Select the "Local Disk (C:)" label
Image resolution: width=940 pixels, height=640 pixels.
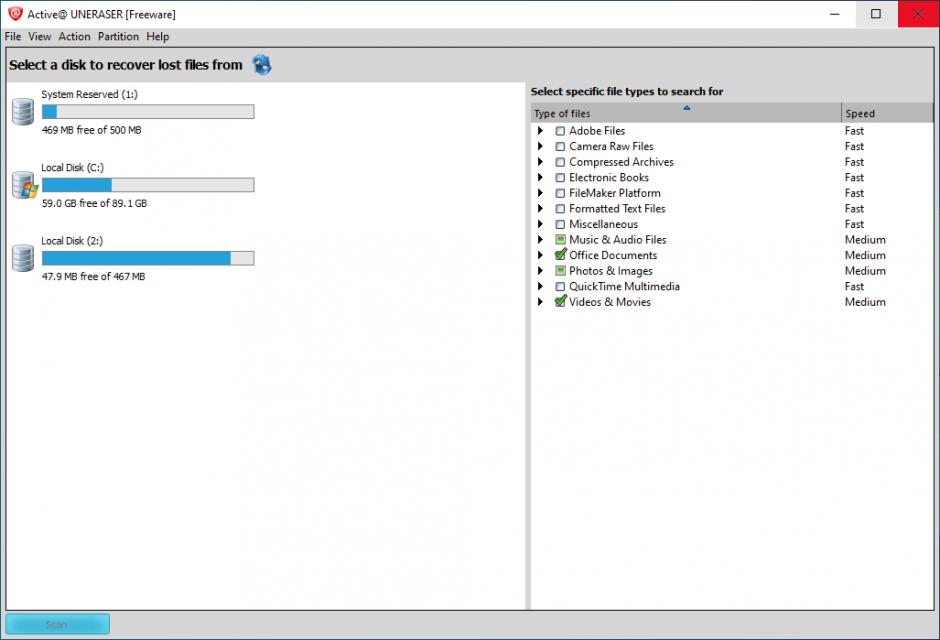pyautogui.click(x=73, y=168)
